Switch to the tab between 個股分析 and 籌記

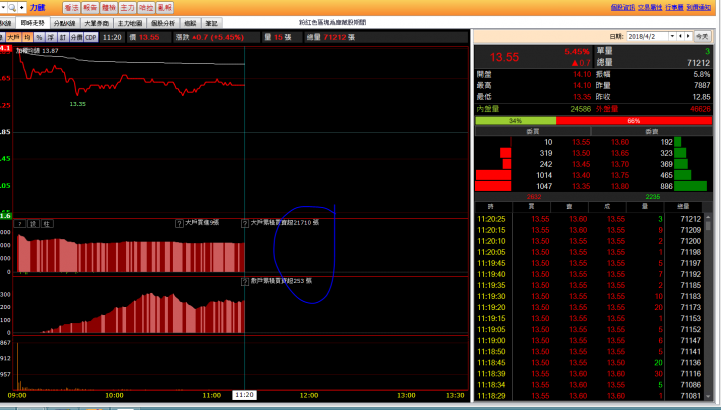190,23
